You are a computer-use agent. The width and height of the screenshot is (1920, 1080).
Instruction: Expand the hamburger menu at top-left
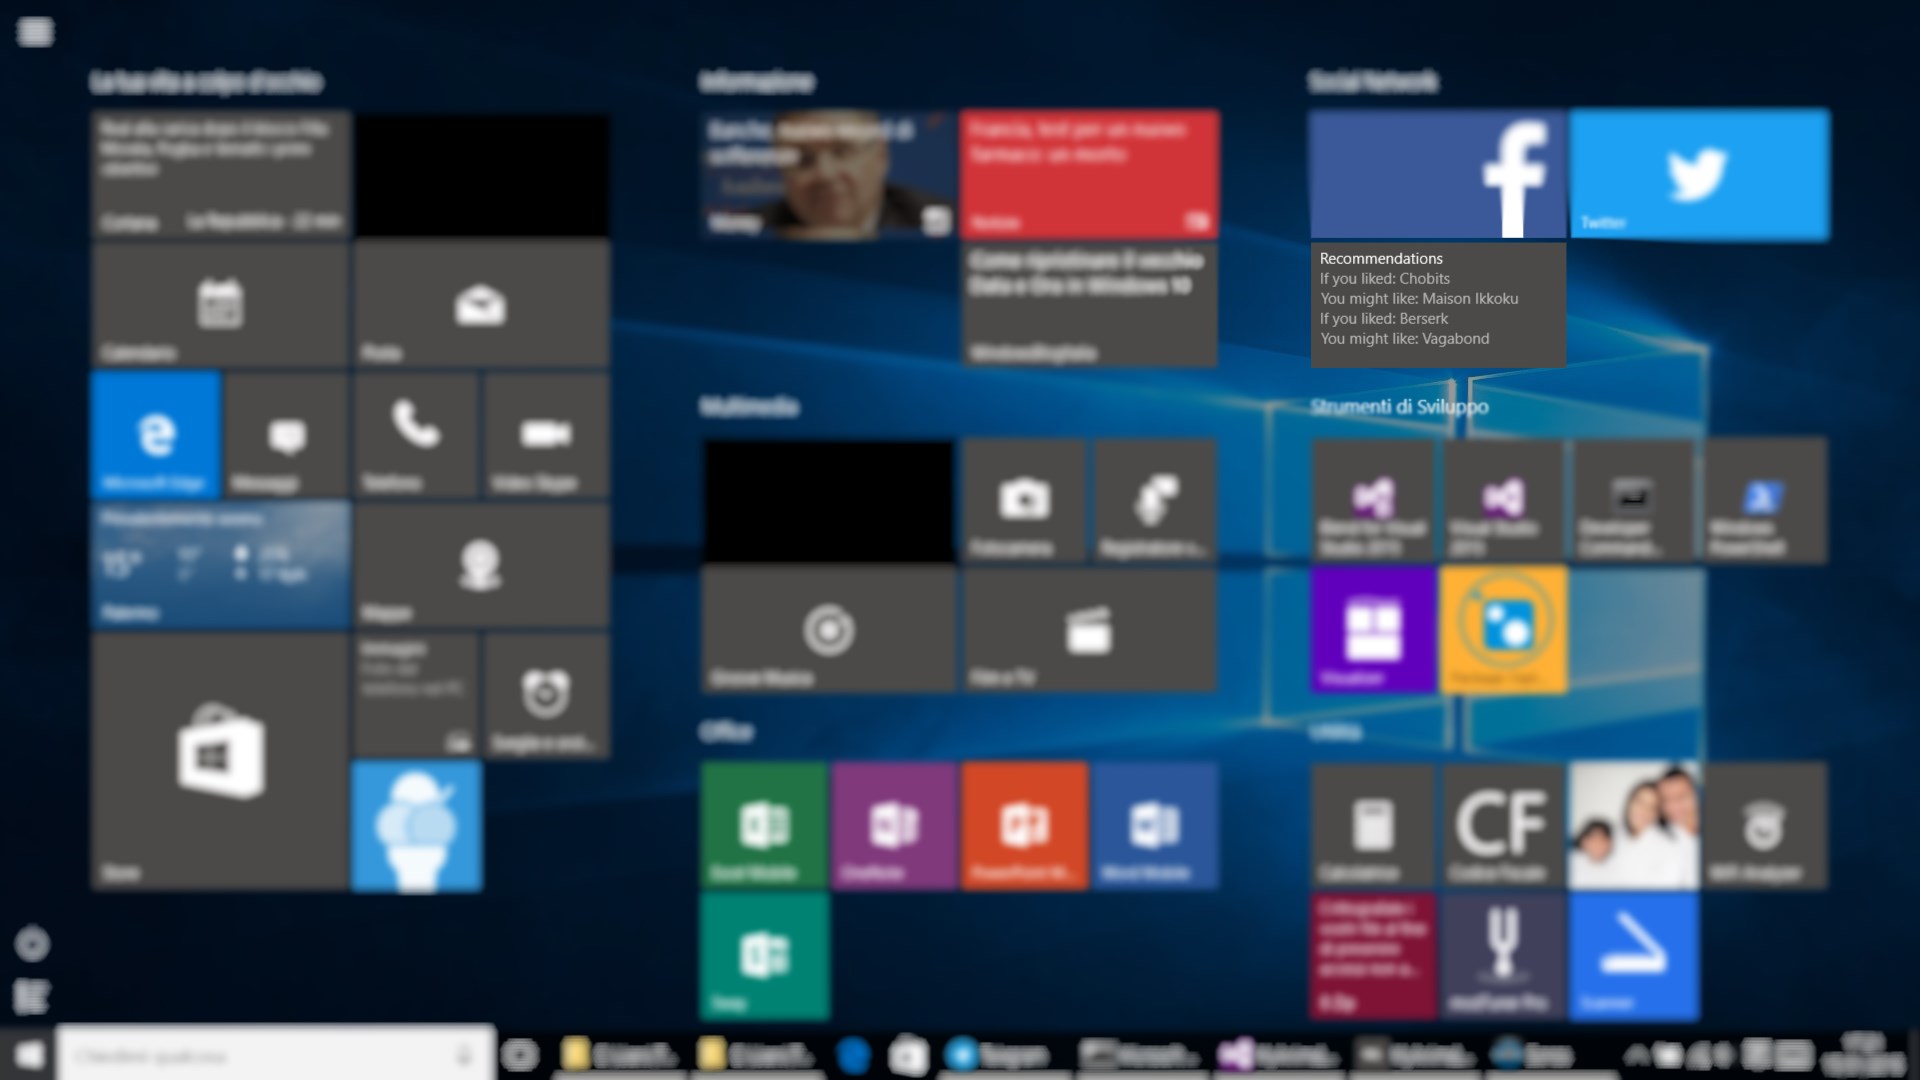(35, 32)
